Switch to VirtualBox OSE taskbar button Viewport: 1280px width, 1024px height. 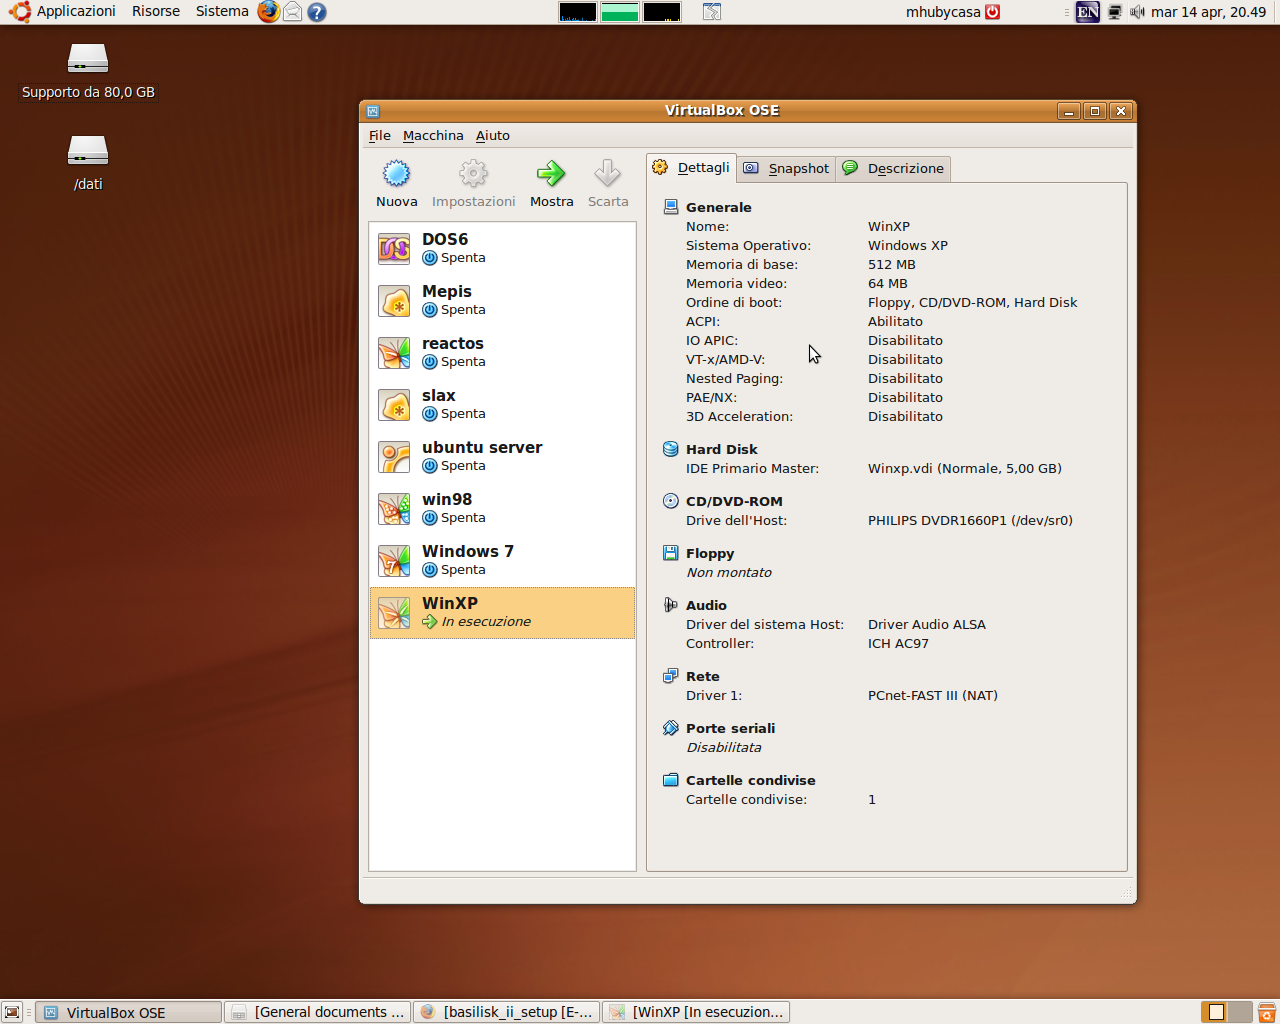(128, 1012)
